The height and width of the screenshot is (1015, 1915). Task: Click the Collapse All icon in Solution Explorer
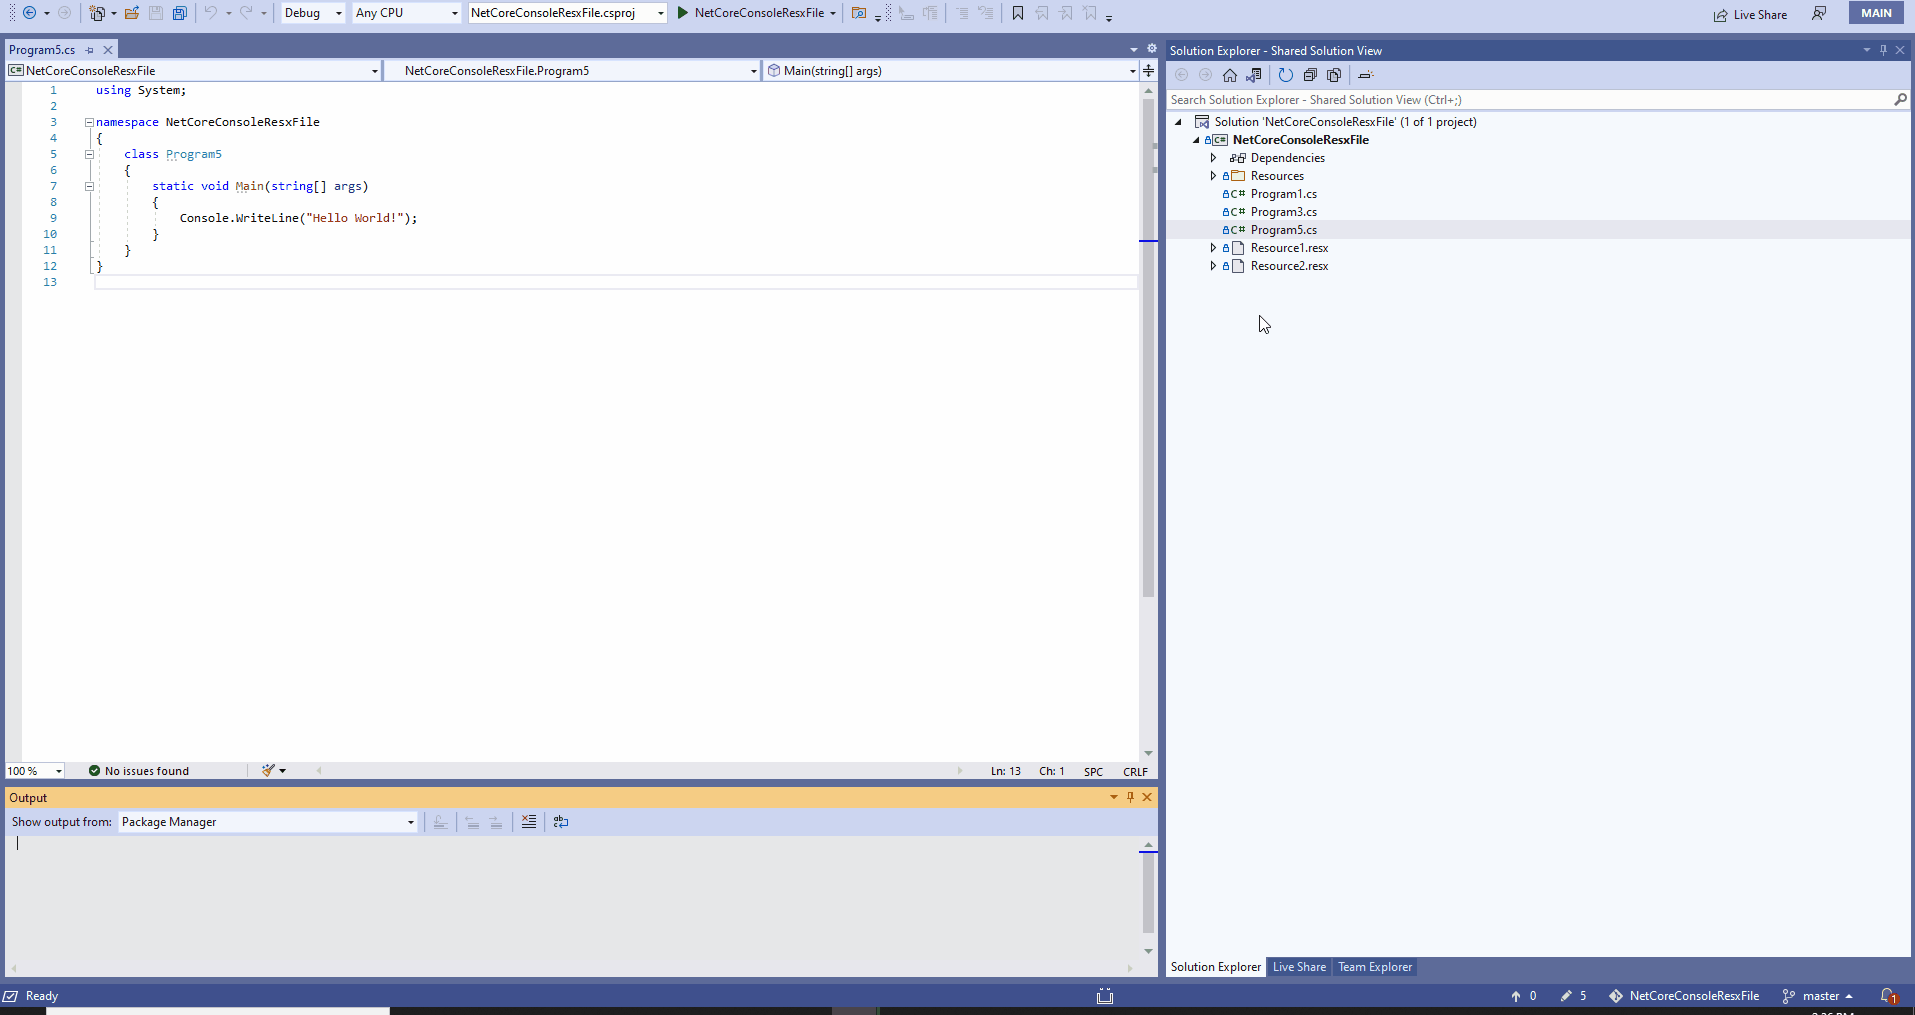pyautogui.click(x=1309, y=74)
